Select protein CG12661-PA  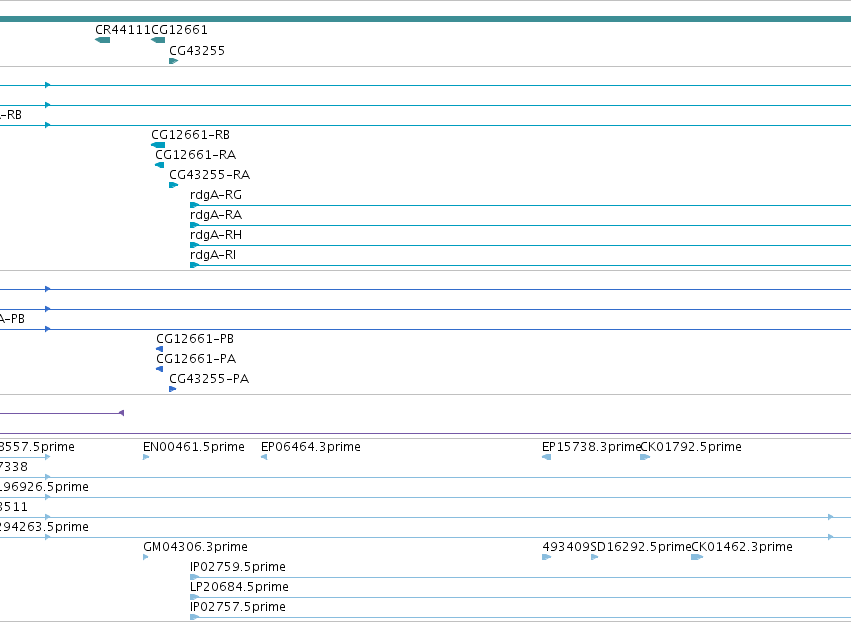(196, 359)
